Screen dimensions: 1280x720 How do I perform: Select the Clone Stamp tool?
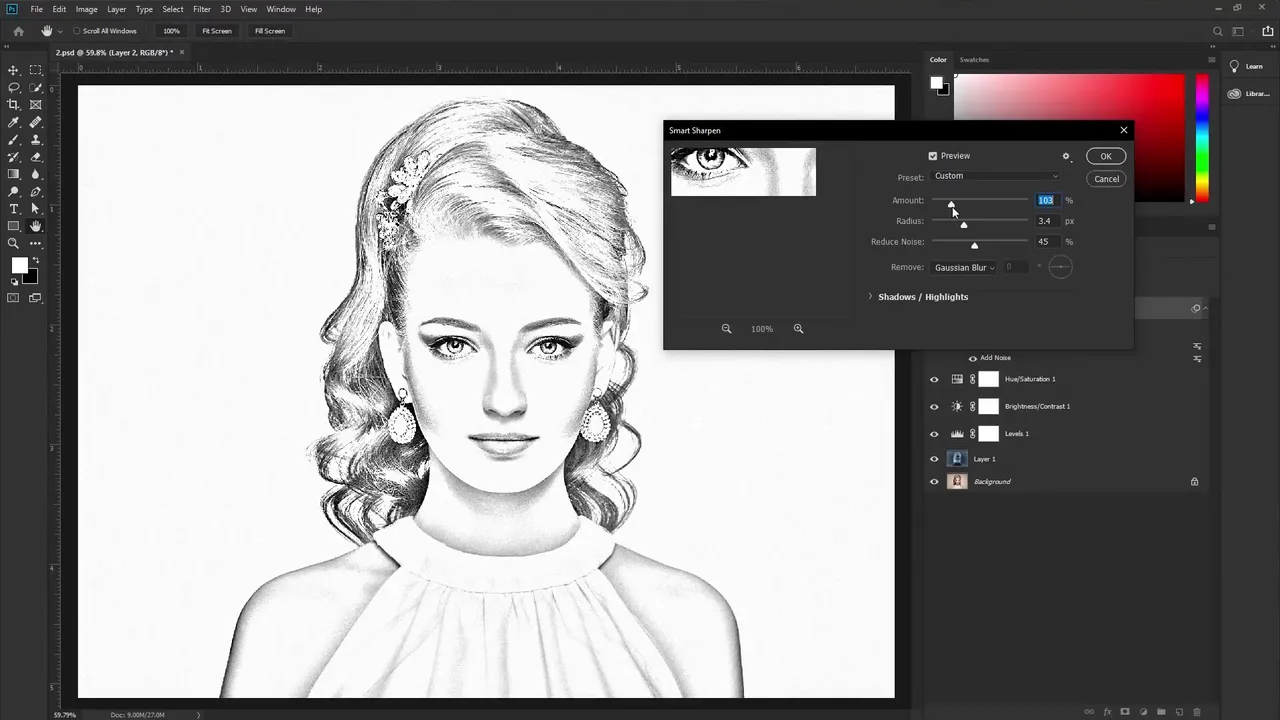click(x=36, y=139)
